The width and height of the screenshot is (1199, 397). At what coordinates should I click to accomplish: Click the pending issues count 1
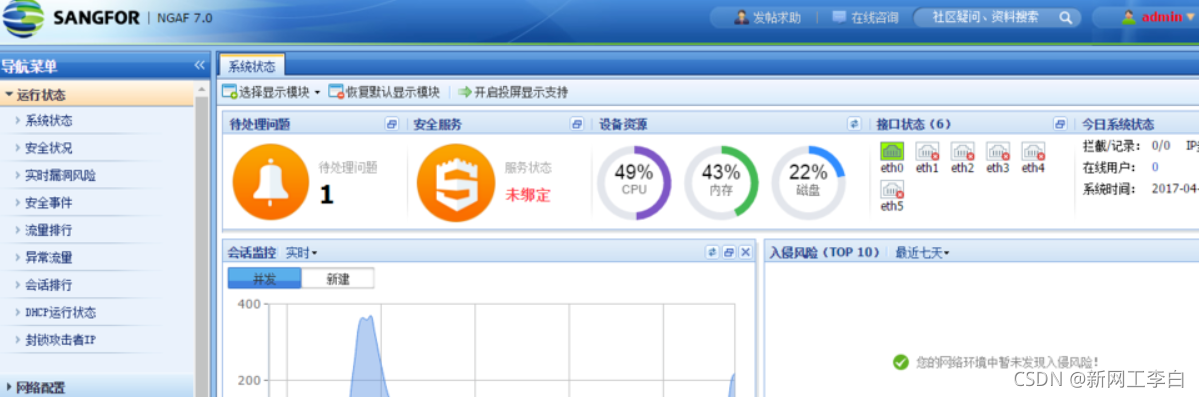tap(327, 195)
